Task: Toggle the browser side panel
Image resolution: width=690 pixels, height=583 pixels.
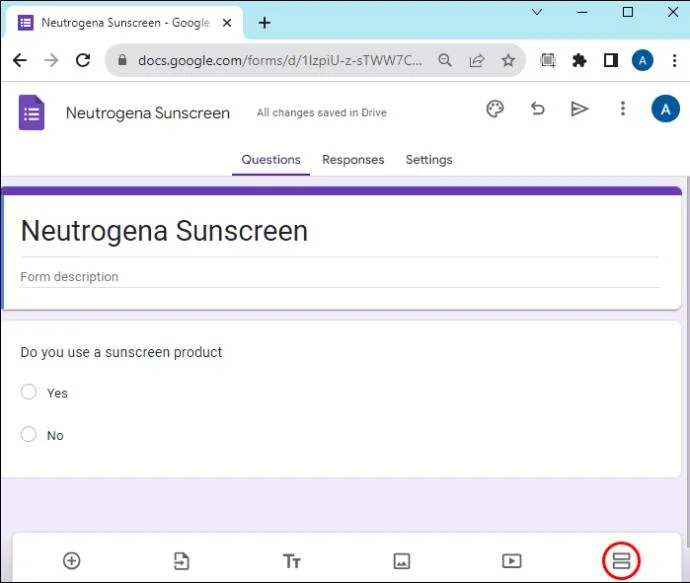Action: click(x=611, y=60)
